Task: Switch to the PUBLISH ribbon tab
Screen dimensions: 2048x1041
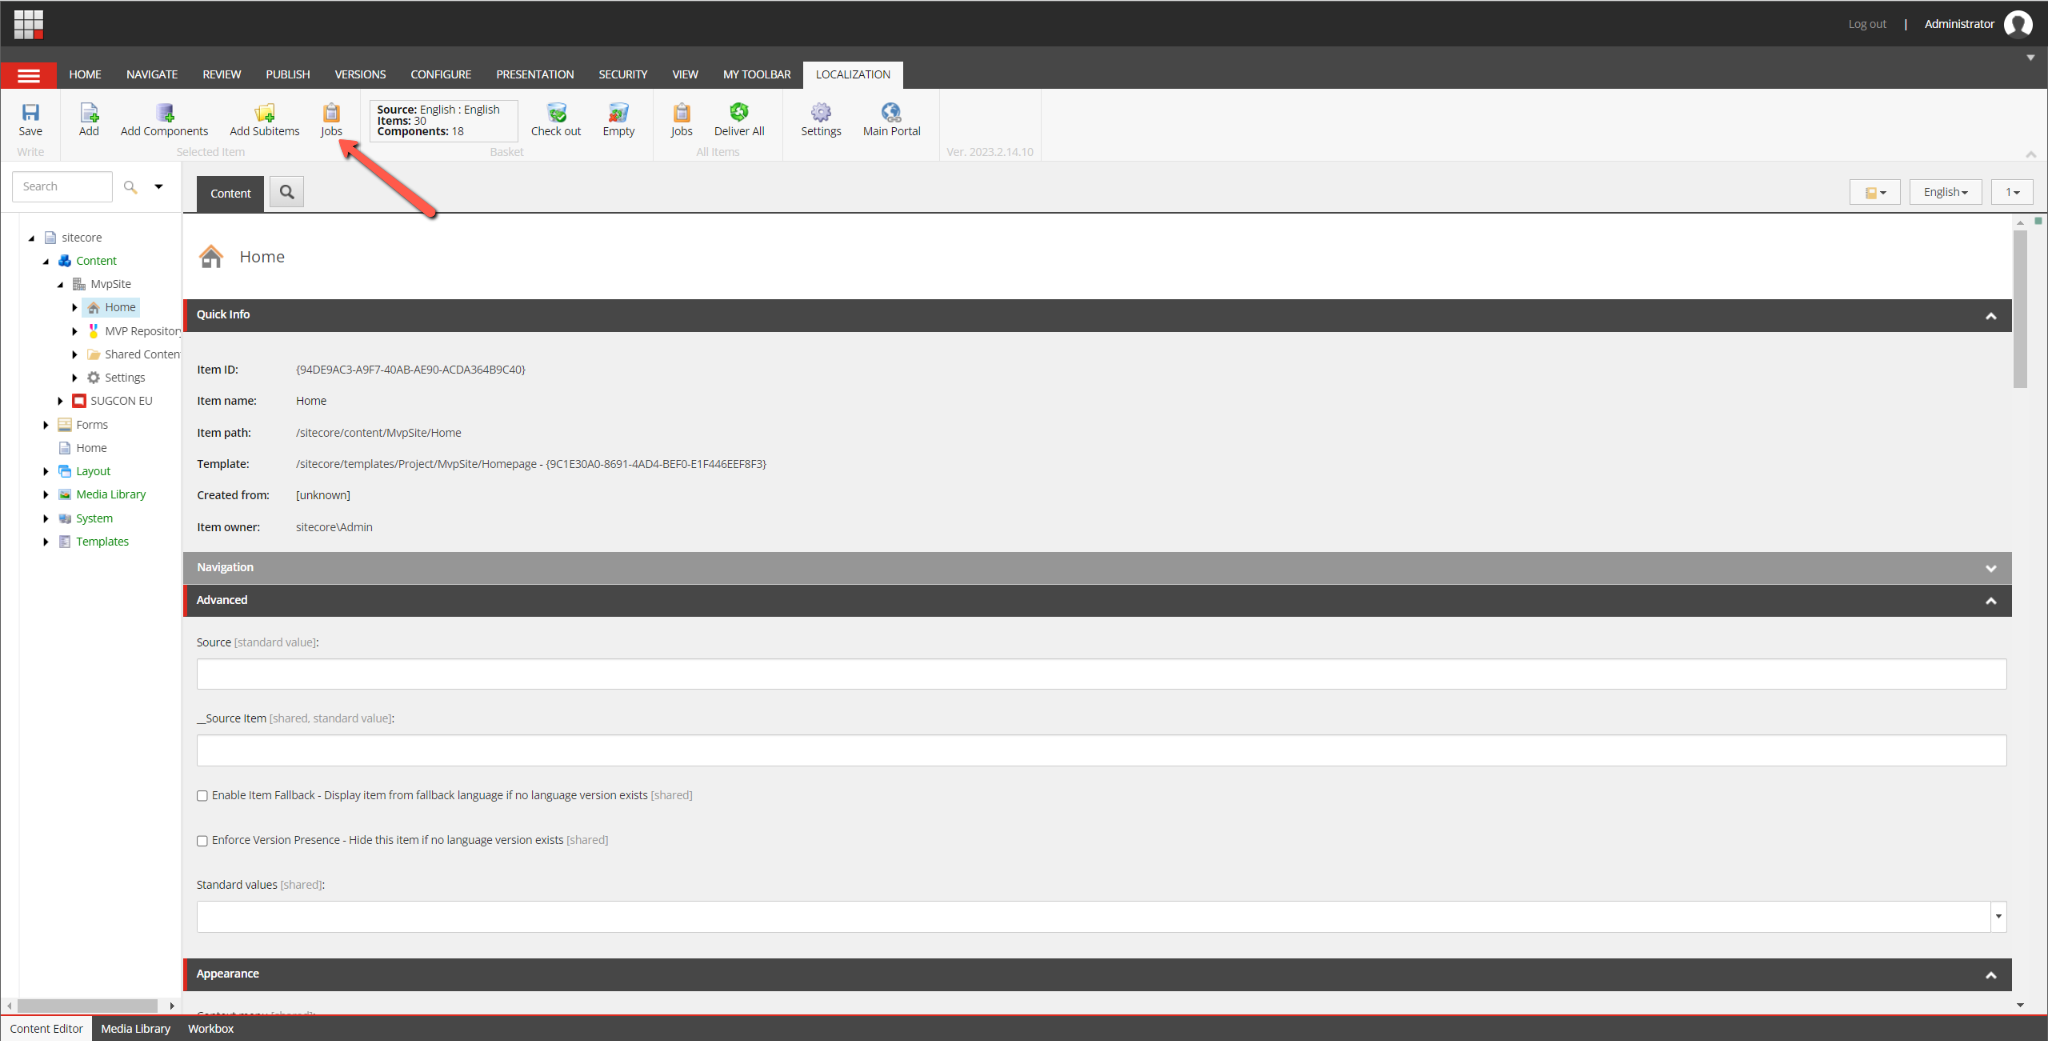Action: point(288,75)
